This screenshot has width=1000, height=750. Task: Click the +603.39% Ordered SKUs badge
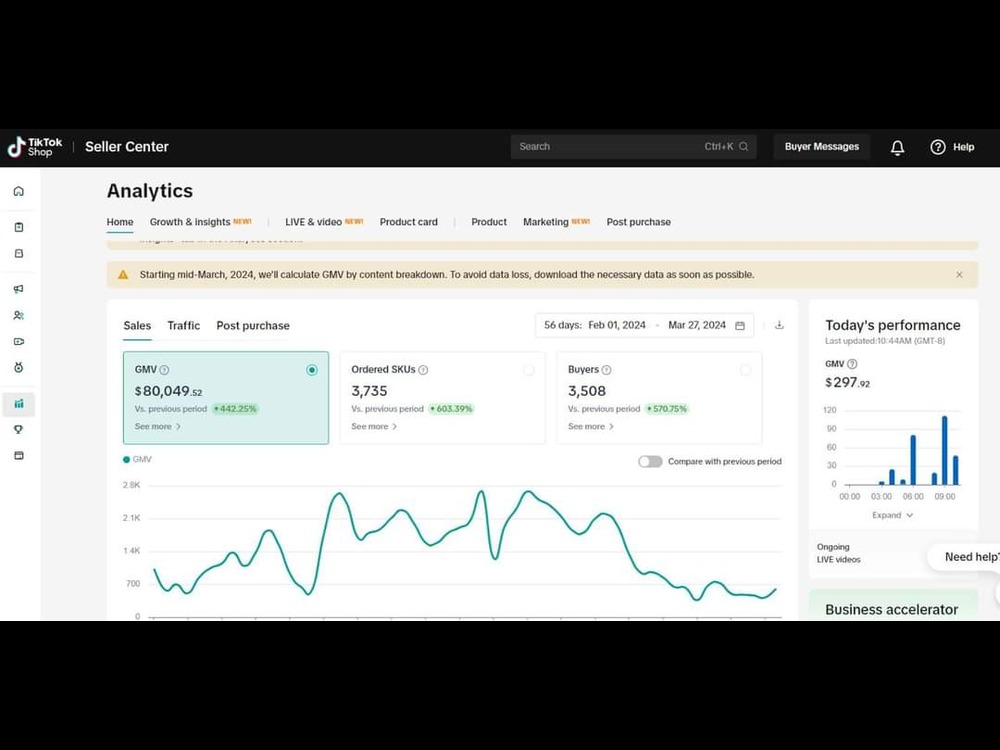click(451, 409)
